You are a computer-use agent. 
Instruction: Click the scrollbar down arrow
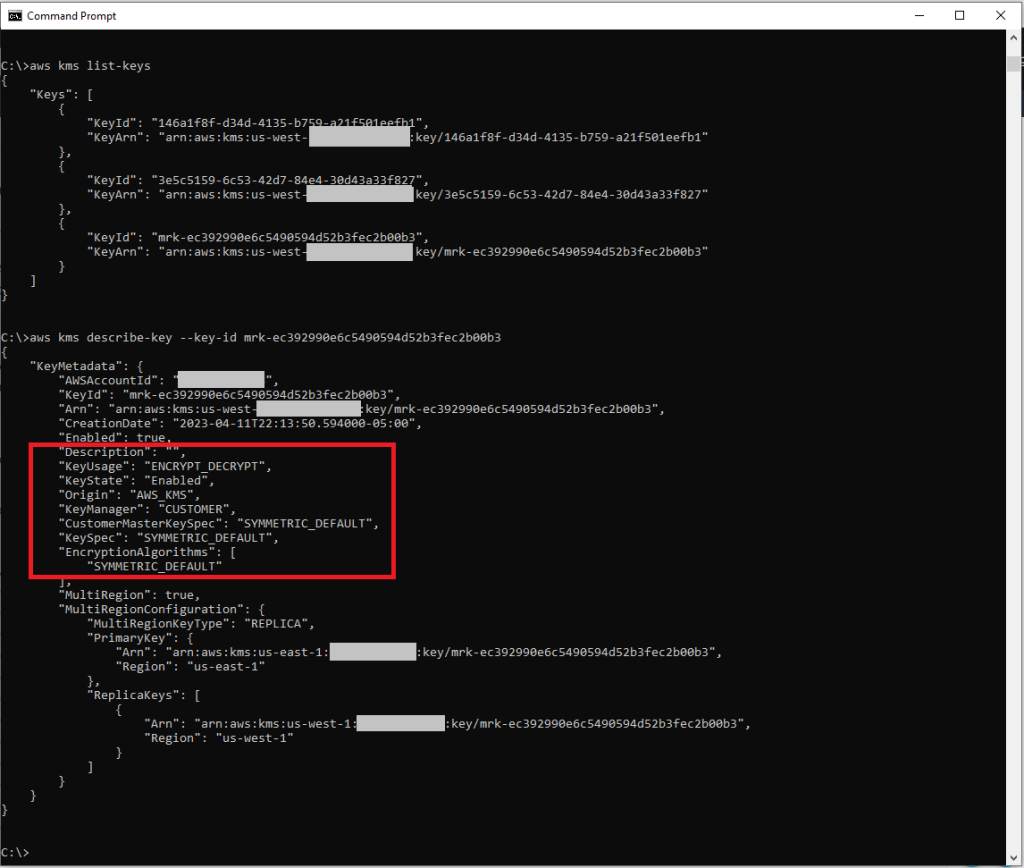point(1014,858)
